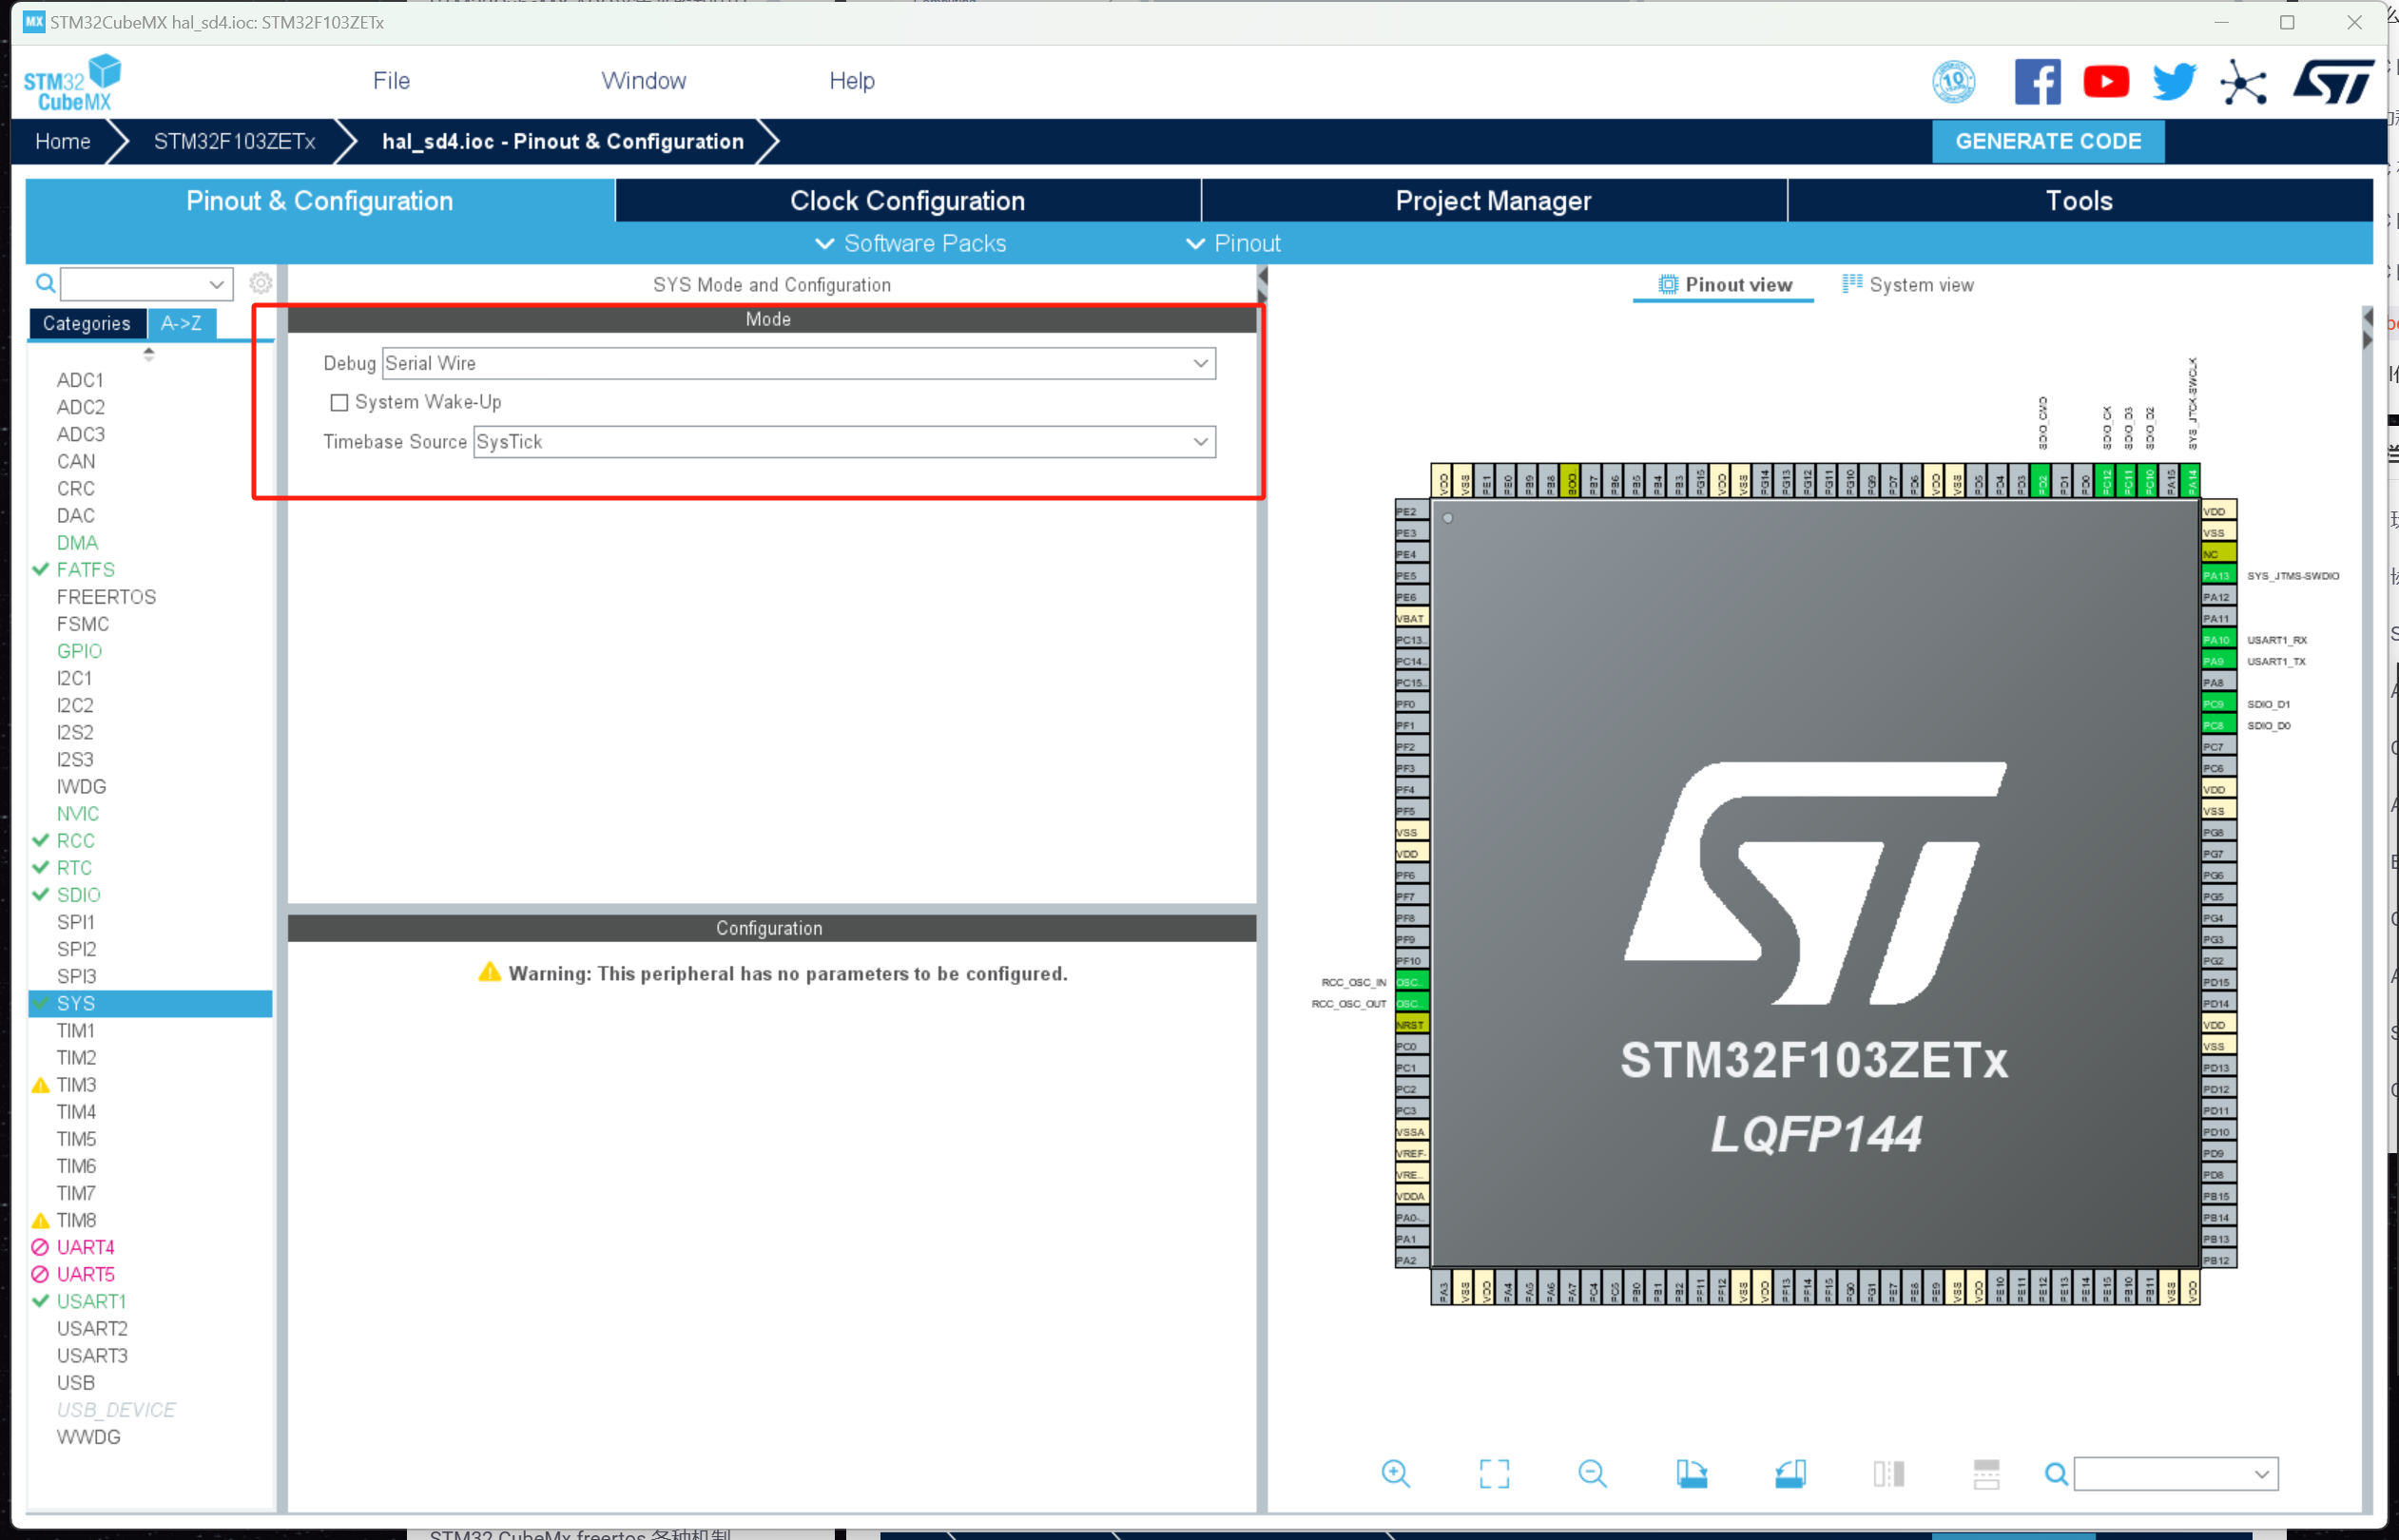Click the green PA10 USART1_RX pin
Viewport: 2399px width, 1540px height.
tap(2218, 639)
